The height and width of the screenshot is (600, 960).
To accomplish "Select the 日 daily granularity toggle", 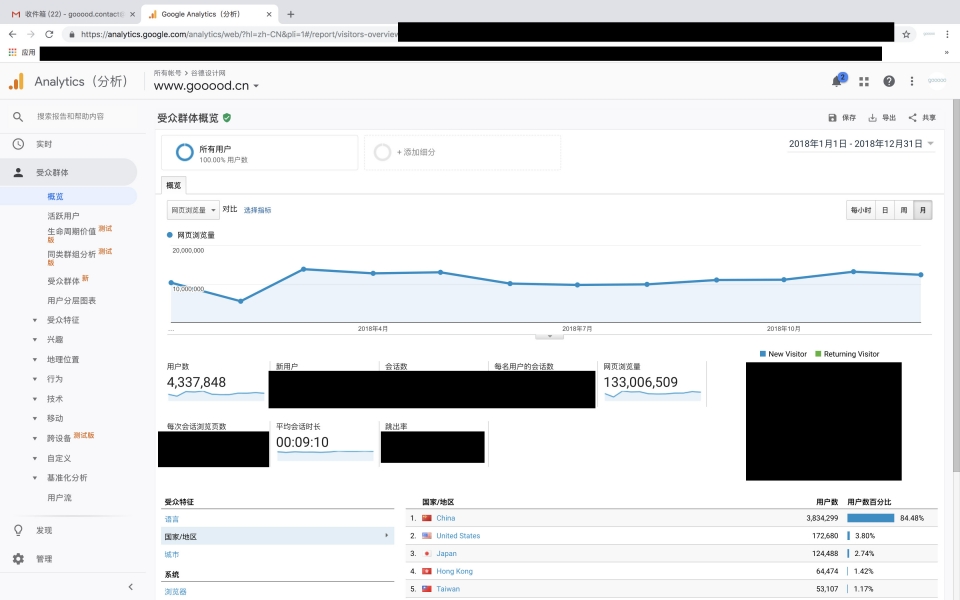I will point(885,210).
